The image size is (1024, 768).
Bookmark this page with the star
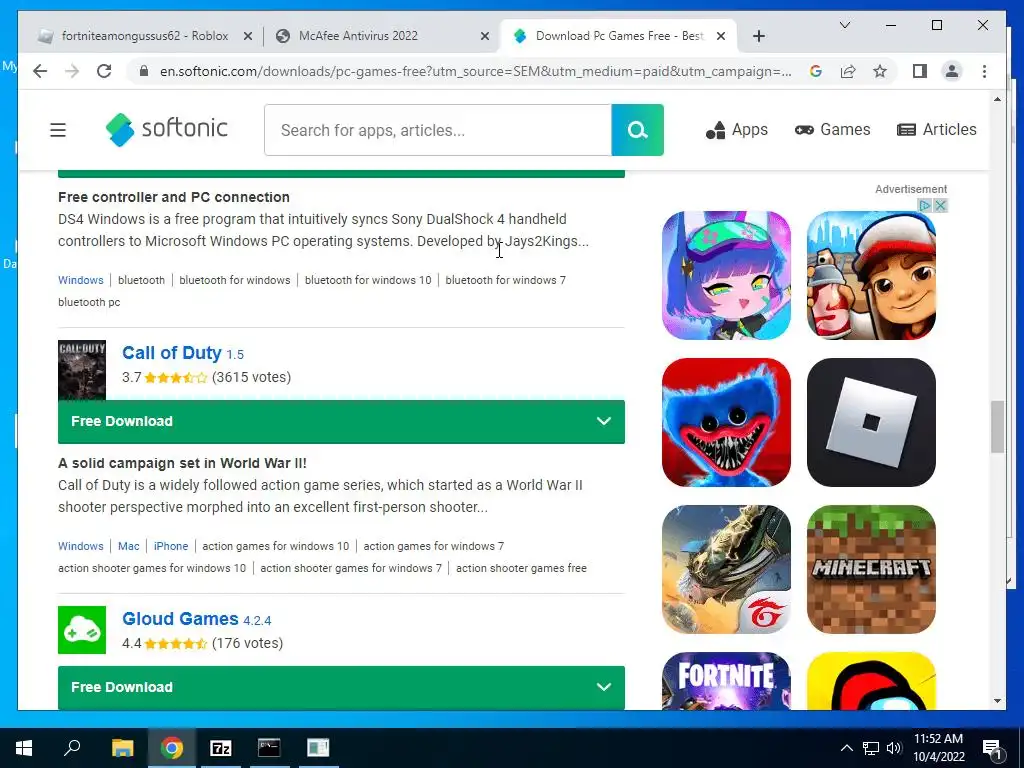click(880, 71)
